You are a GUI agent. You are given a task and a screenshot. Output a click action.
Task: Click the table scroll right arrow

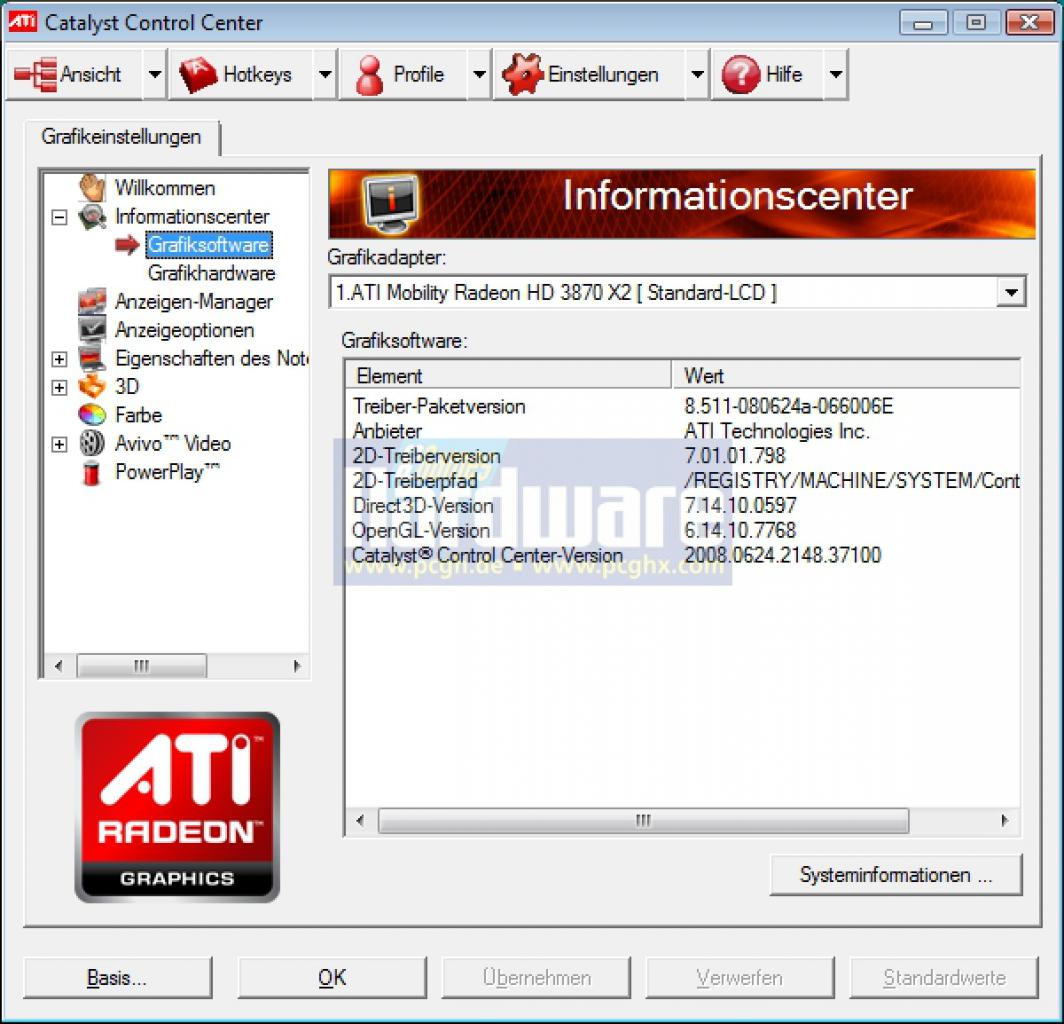[1004, 820]
